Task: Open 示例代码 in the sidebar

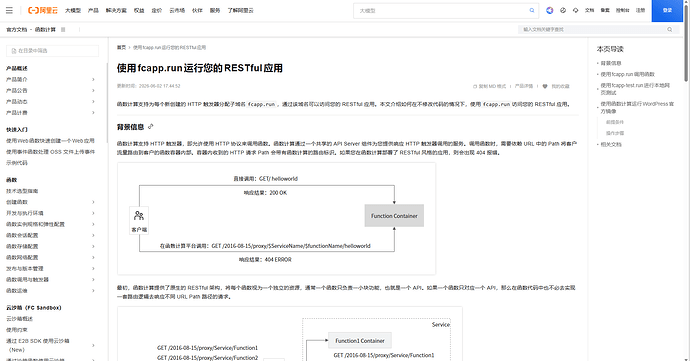Action: pos(17,163)
